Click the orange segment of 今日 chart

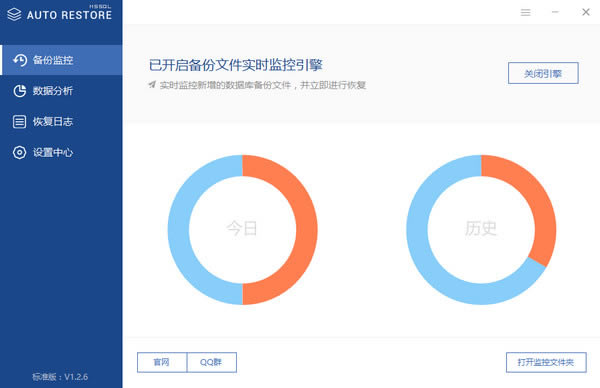pos(307,230)
